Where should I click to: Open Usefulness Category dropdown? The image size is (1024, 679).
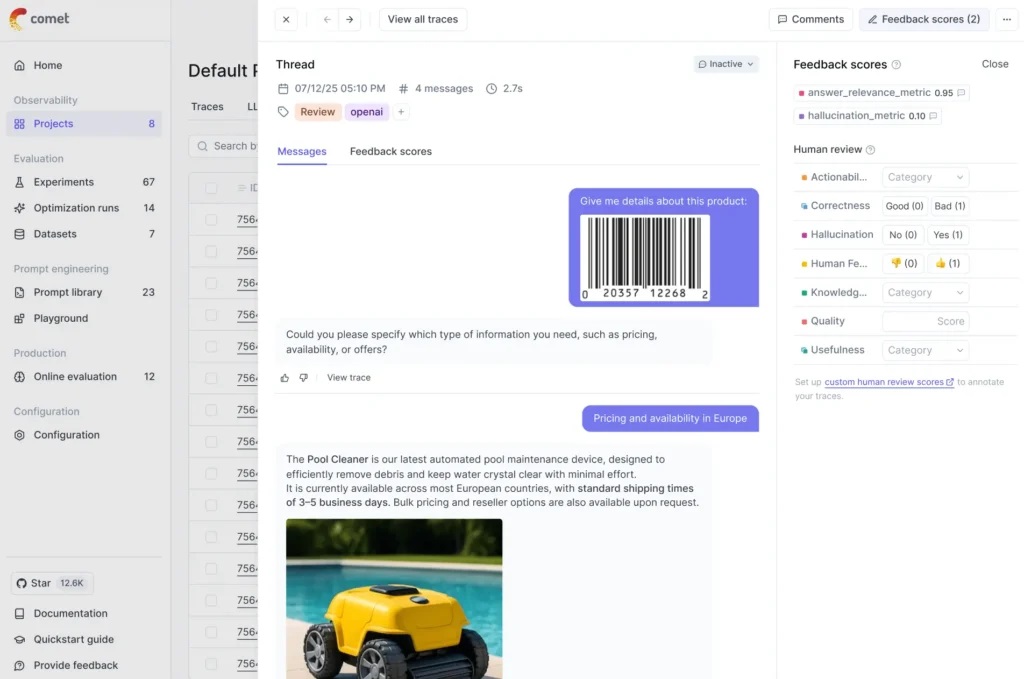pyautogui.click(x=925, y=350)
